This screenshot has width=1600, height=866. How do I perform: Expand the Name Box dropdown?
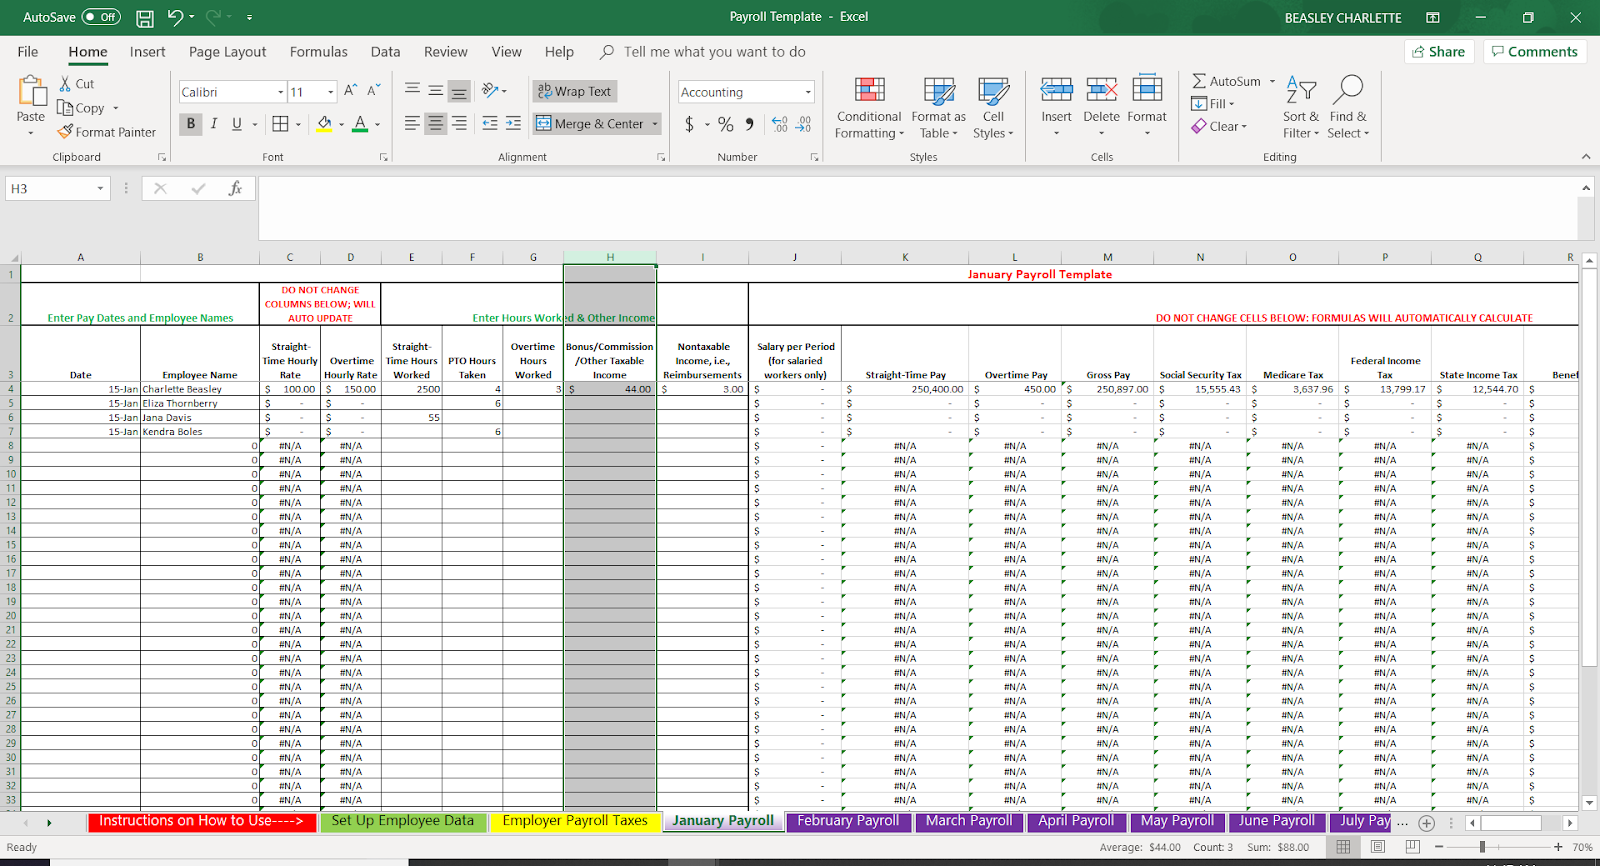point(100,188)
